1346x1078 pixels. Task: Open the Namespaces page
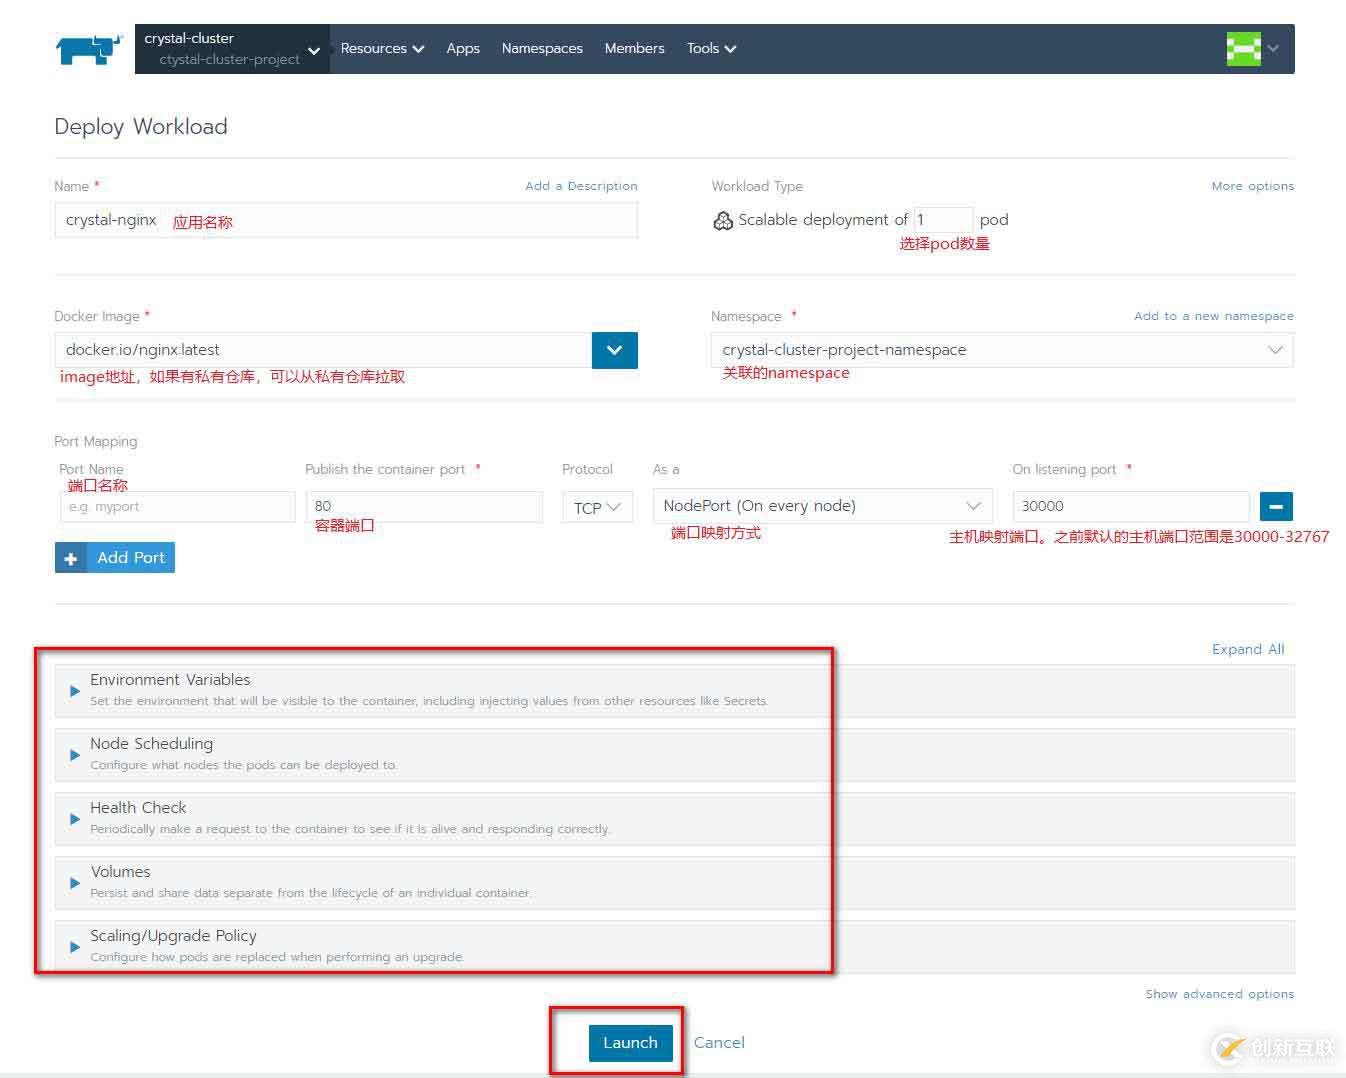point(542,48)
